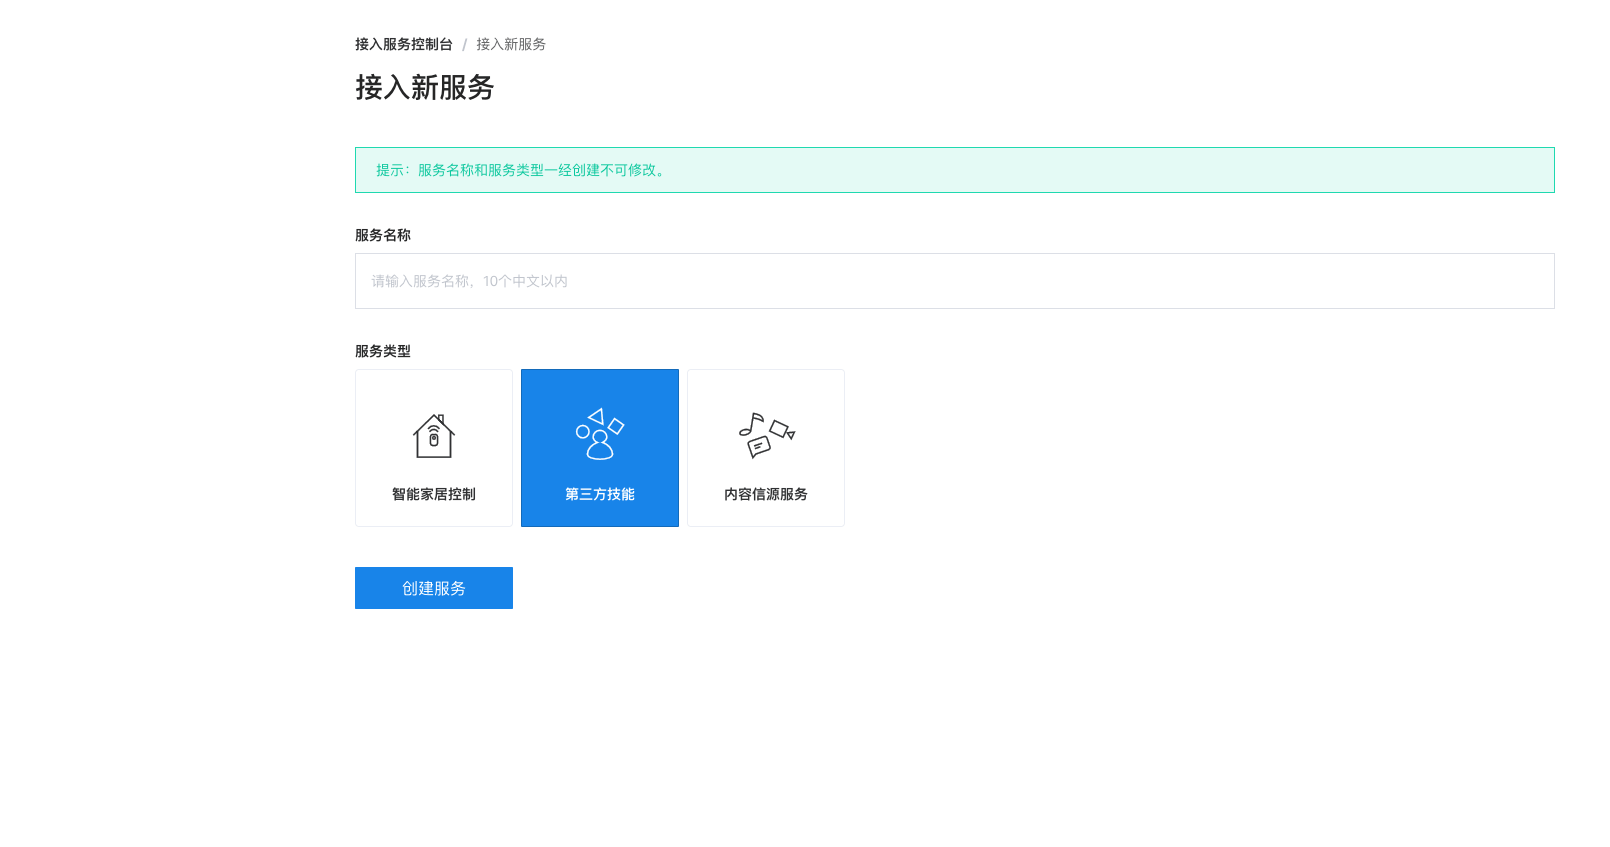
Task: Click the 服务名称 field label
Action: (x=383, y=235)
